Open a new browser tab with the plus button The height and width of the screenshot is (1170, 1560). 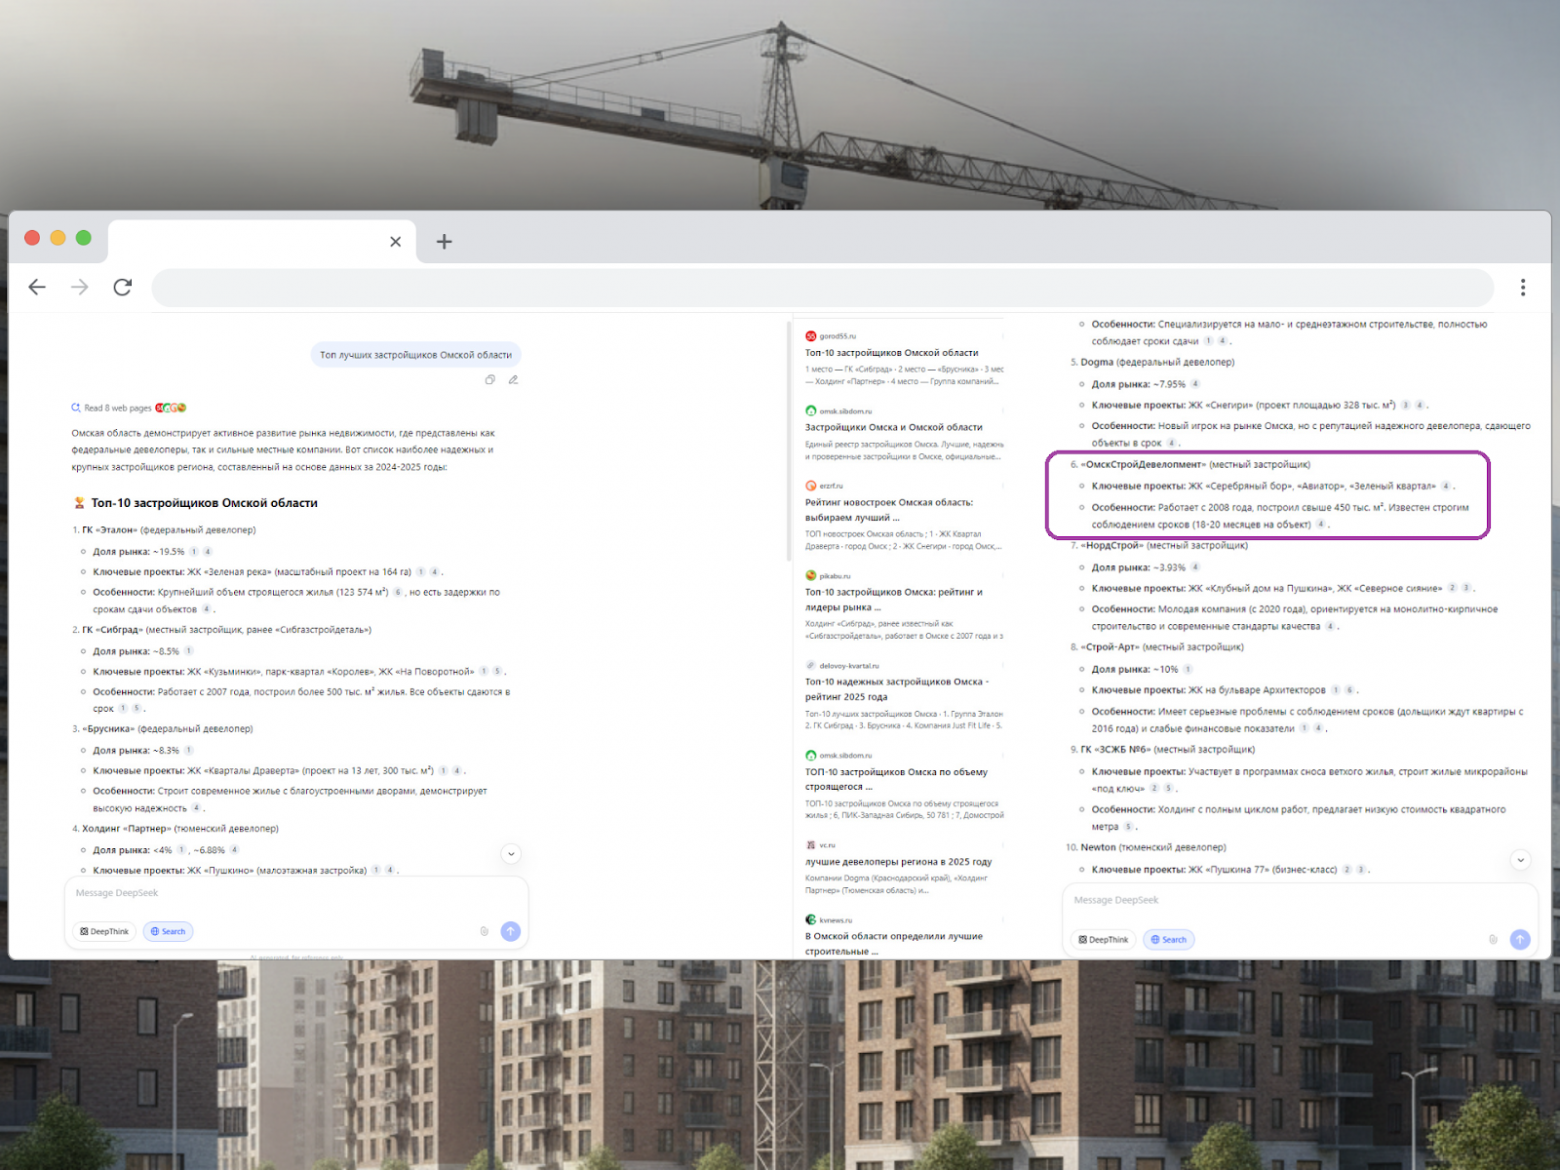click(443, 241)
